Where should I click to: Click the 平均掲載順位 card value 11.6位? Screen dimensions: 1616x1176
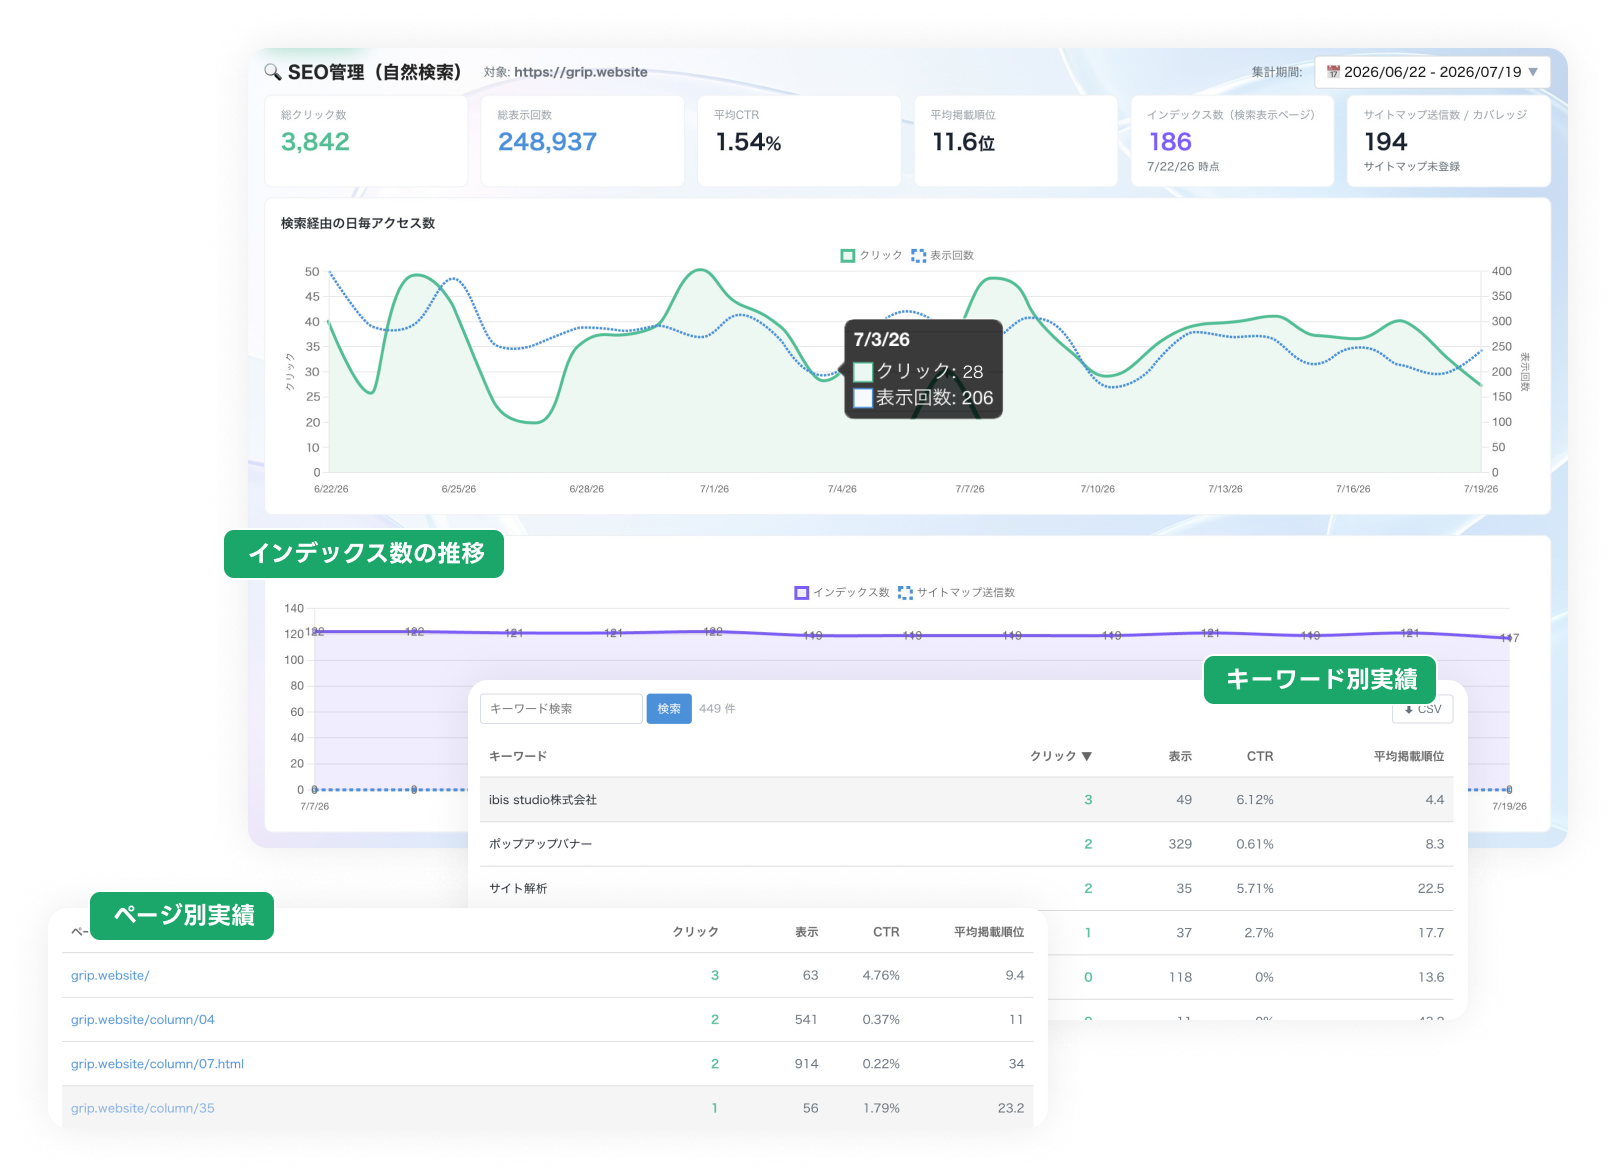963,142
